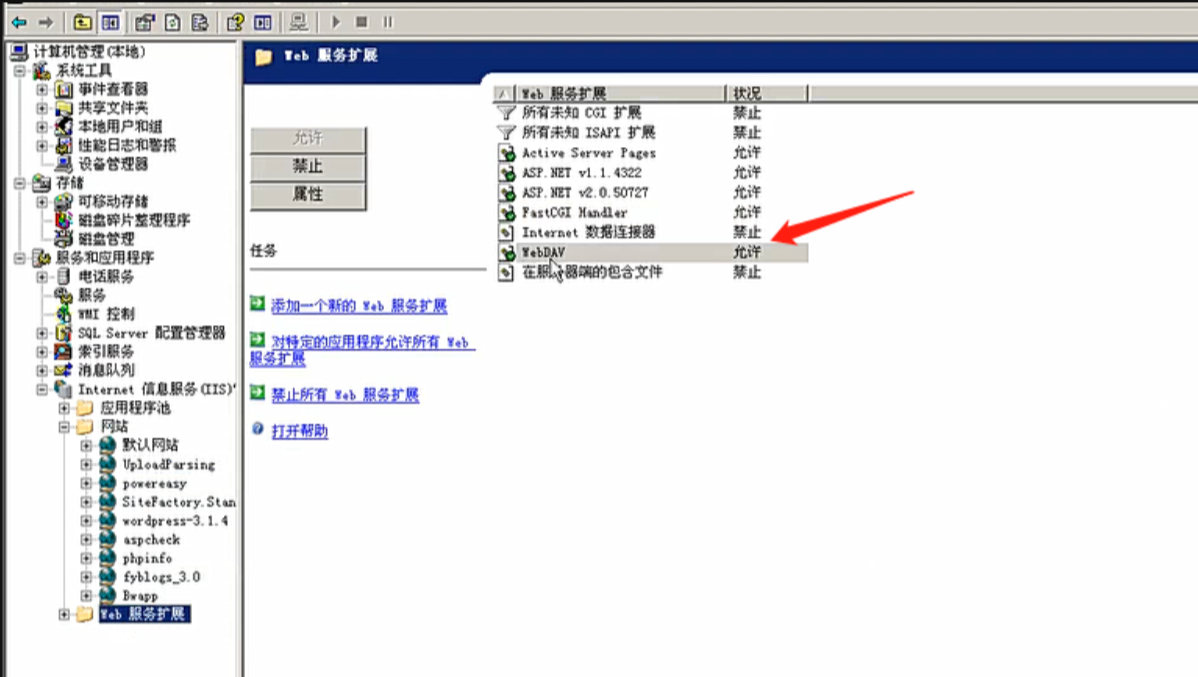The height and width of the screenshot is (677, 1198).
Task: Select the SiteFactory.Stan site in tree
Action: click(x=179, y=502)
